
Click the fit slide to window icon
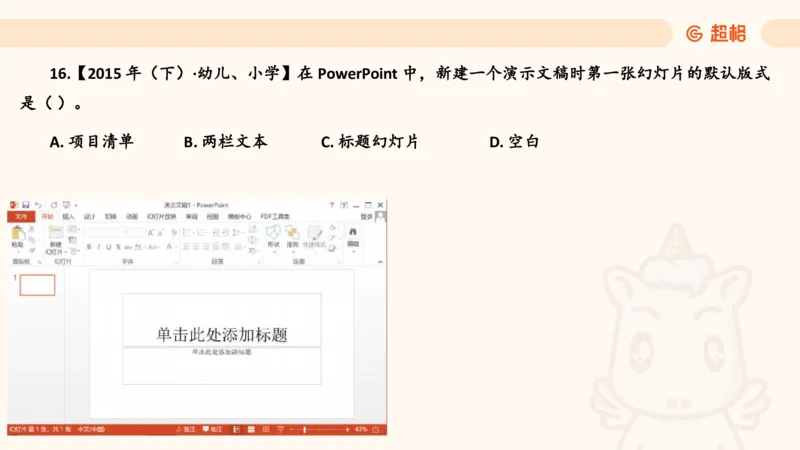coord(376,430)
